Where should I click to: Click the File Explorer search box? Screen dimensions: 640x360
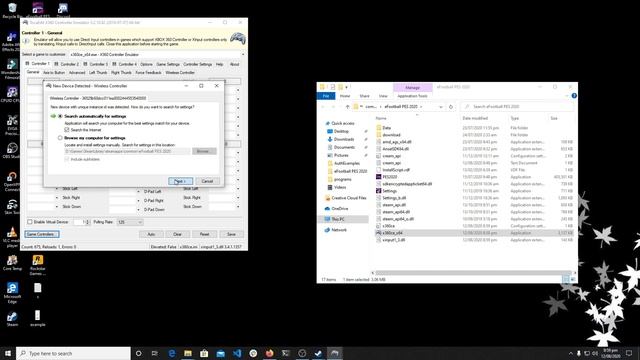[518, 107]
